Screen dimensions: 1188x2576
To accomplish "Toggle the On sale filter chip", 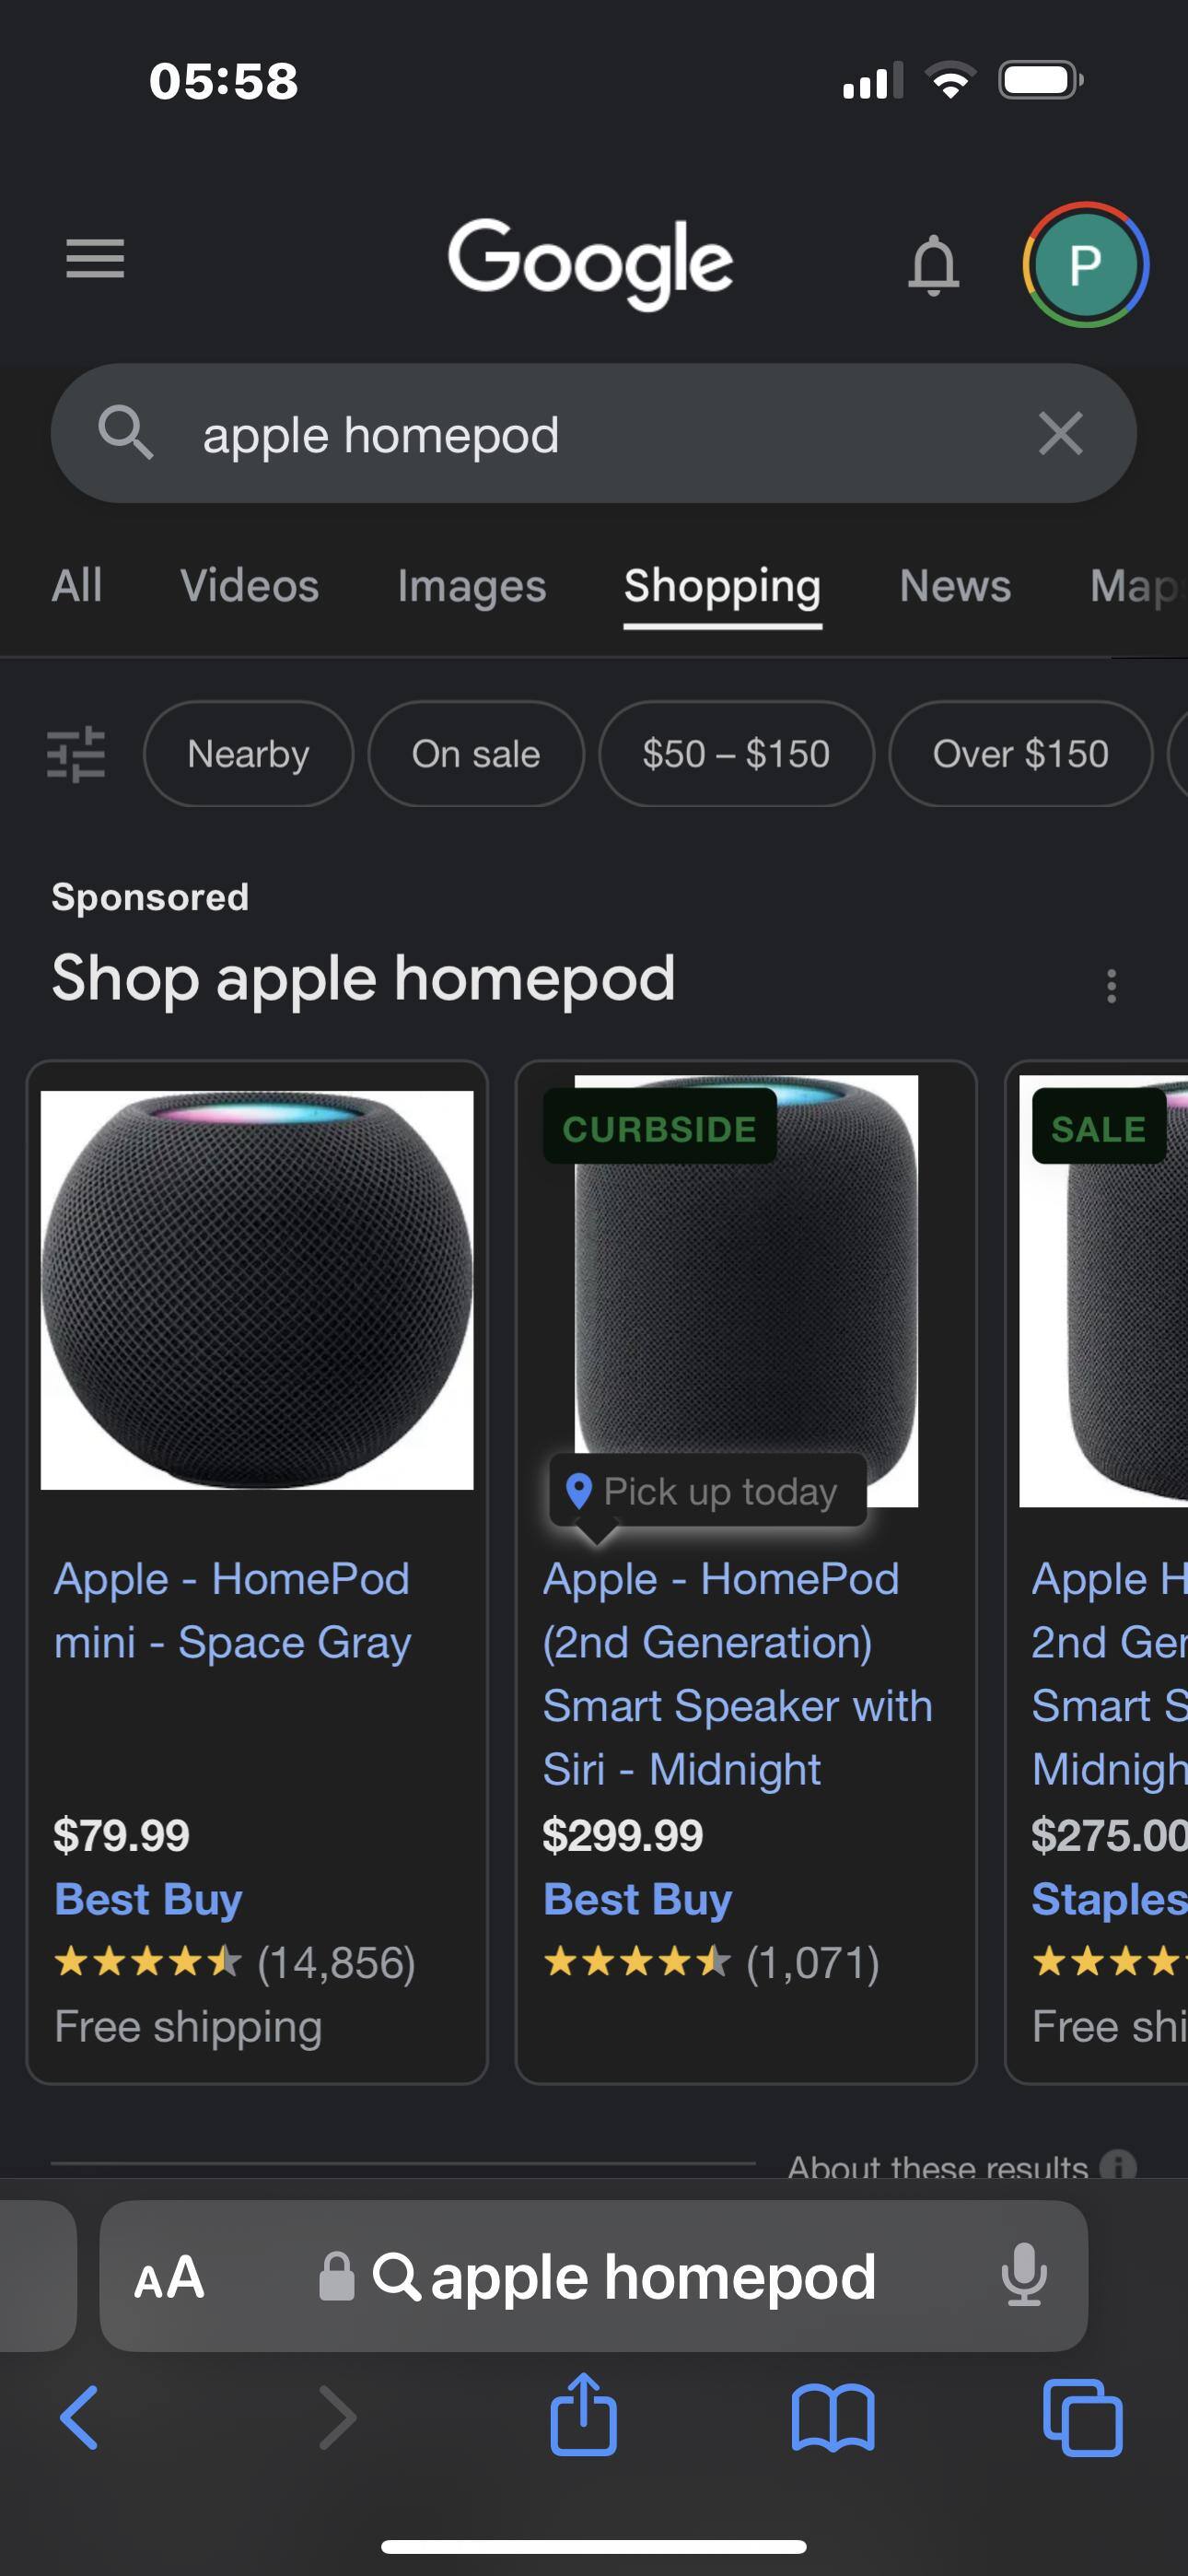I will [476, 754].
